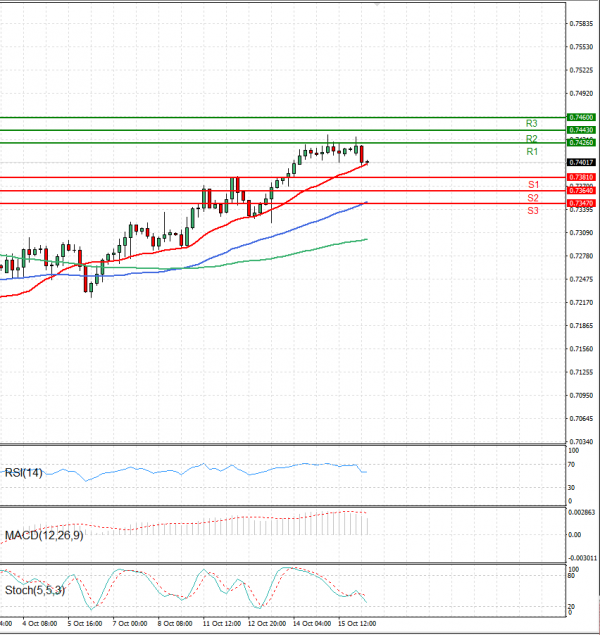600x635 pixels.
Task: Click the RSI 30 level label
Action: [571, 488]
